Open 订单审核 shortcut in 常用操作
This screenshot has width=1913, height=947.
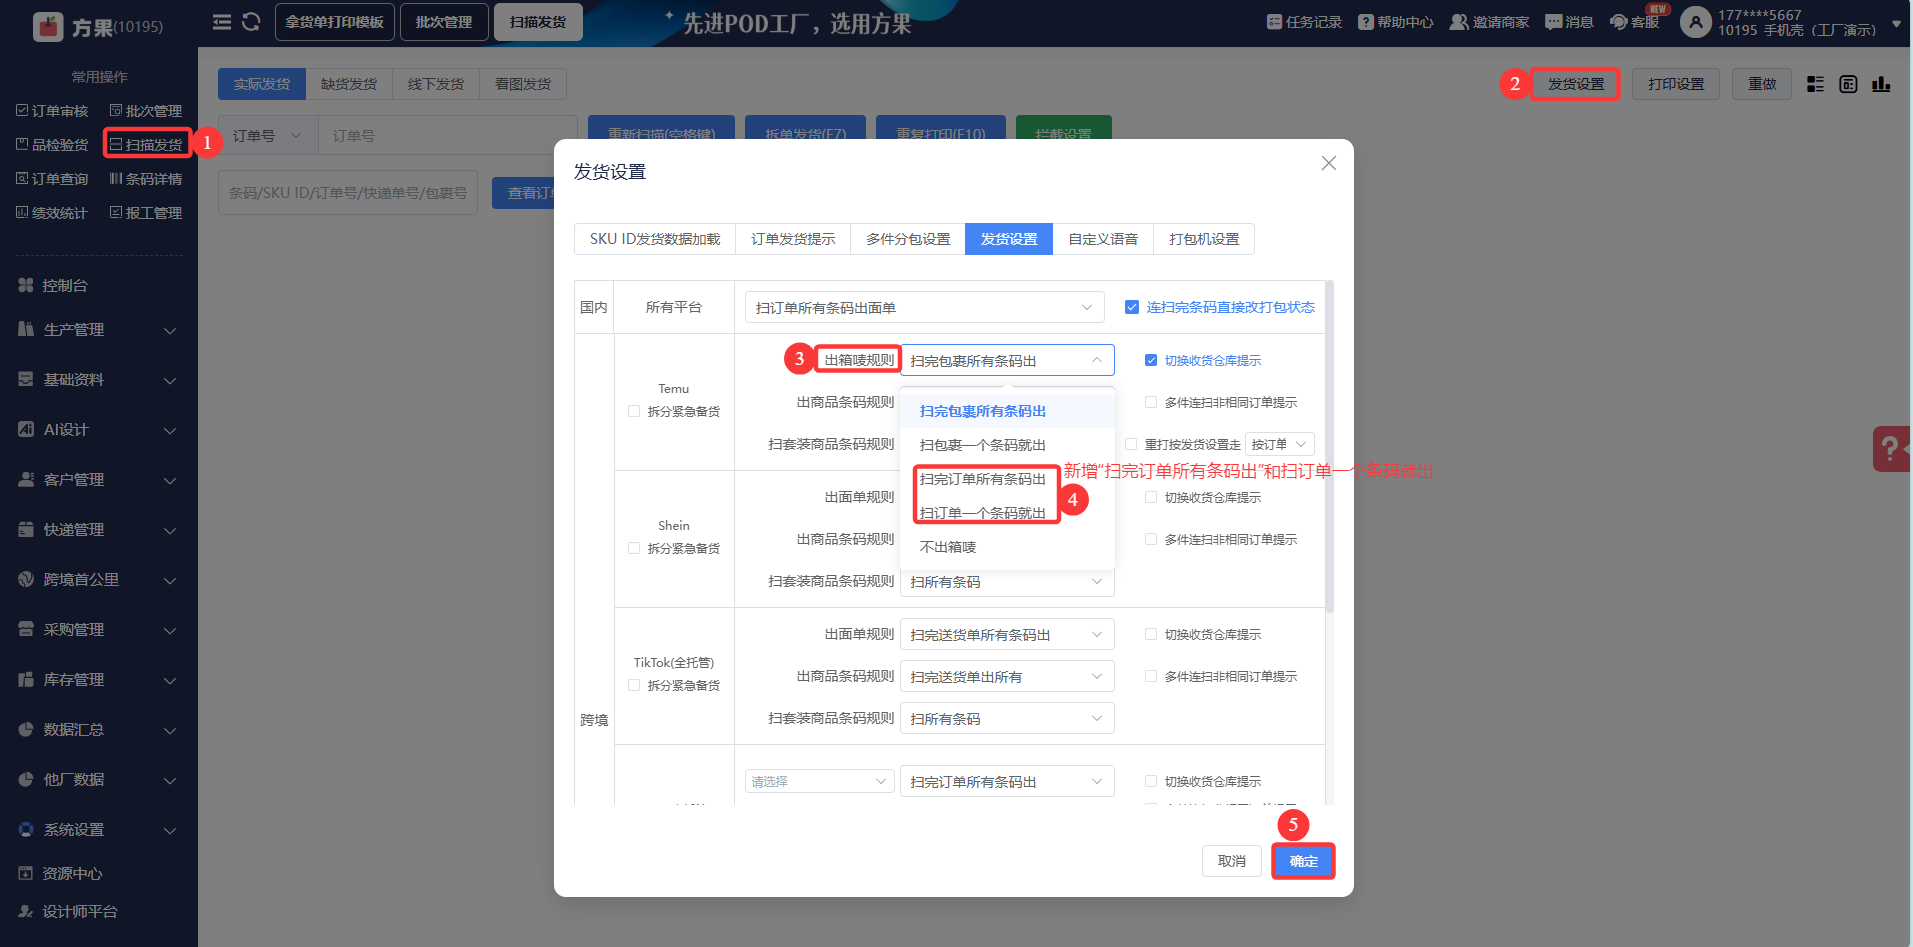point(52,111)
